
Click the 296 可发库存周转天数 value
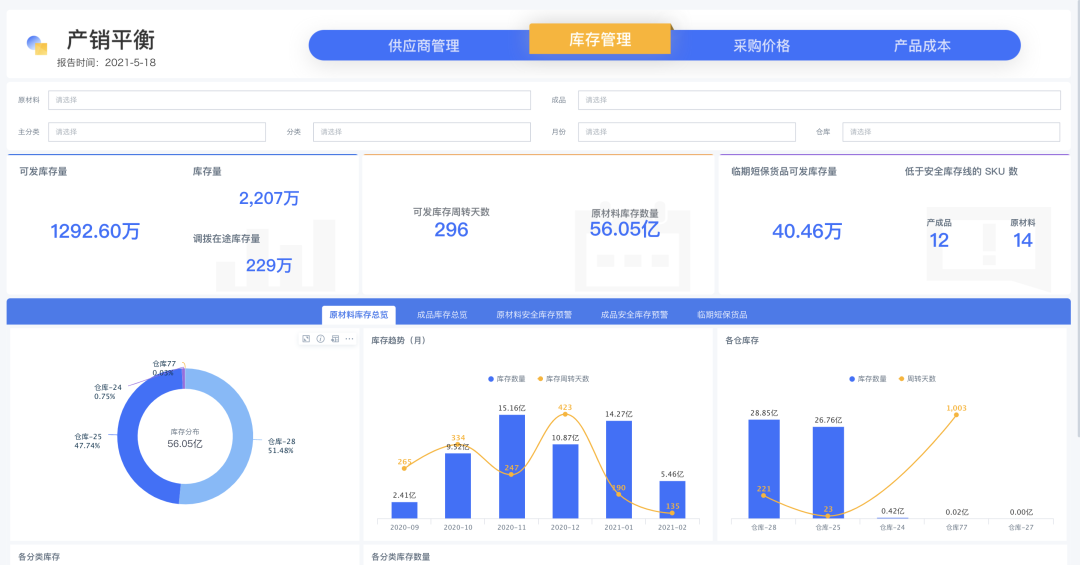pyautogui.click(x=451, y=230)
